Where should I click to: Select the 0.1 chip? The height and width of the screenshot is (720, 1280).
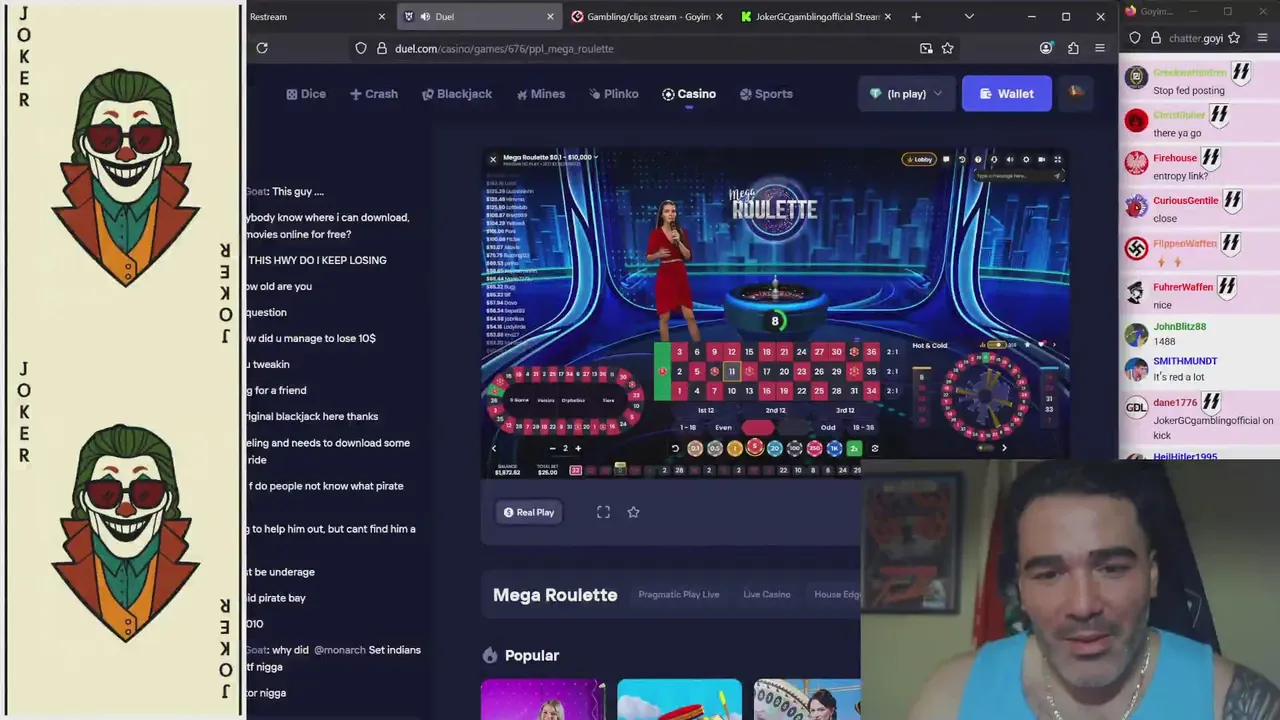point(695,448)
